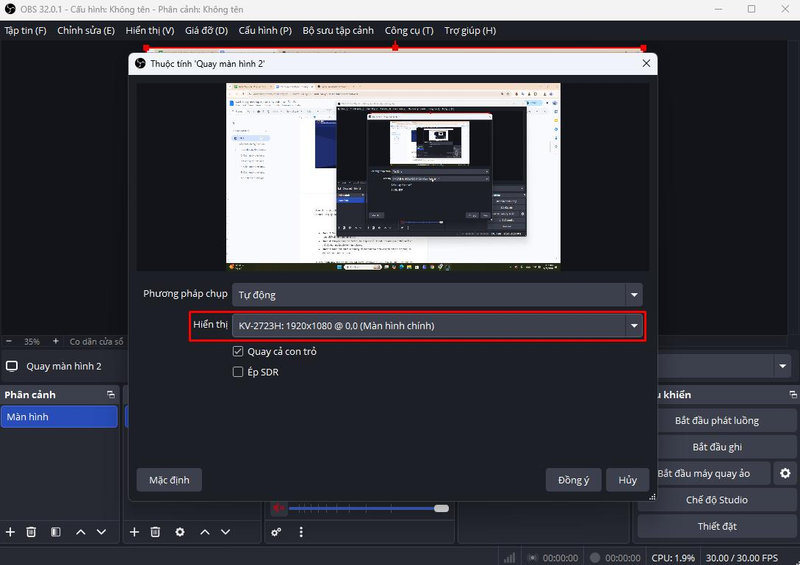800x565 pixels.
Task: Open the Hiển thị (V) menu
Action: click(149, 31)
